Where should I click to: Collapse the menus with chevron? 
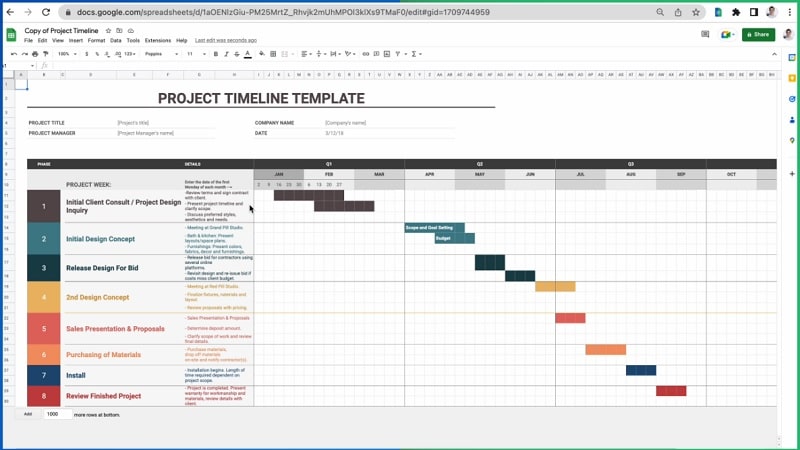pyautogui.click(x=774, y=54)
